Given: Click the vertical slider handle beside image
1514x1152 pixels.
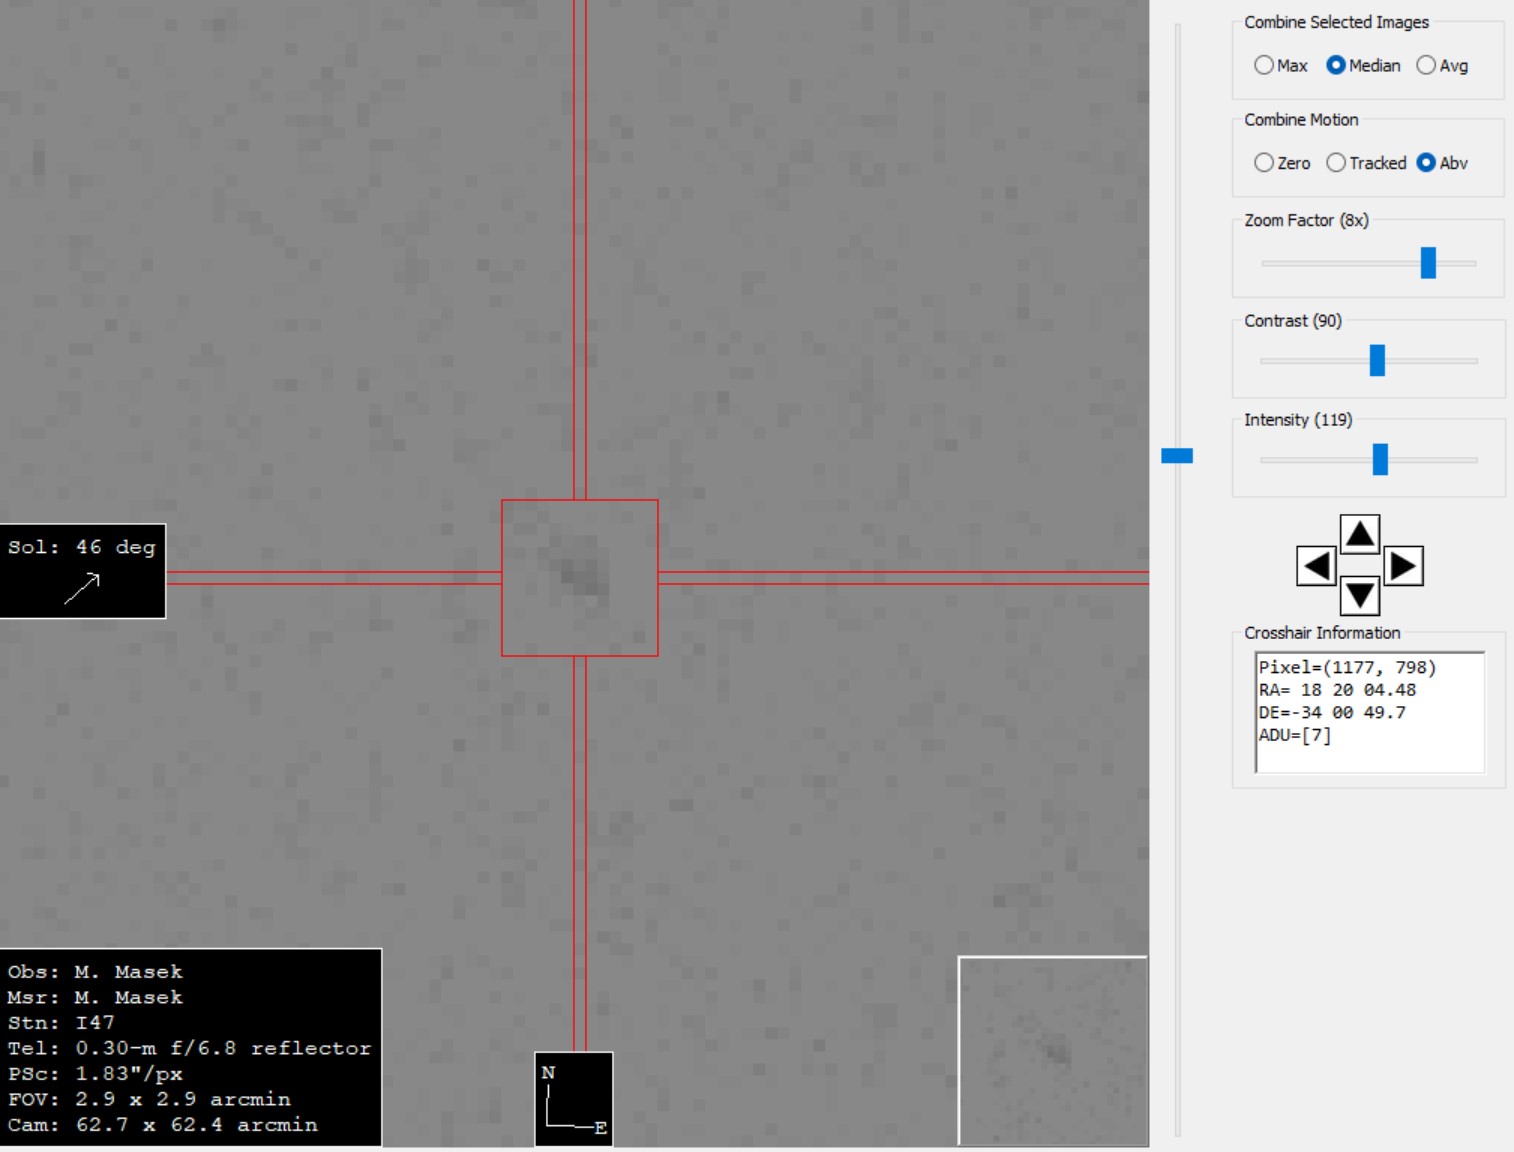Looking at the screenshot, I should coord(1177,456).
